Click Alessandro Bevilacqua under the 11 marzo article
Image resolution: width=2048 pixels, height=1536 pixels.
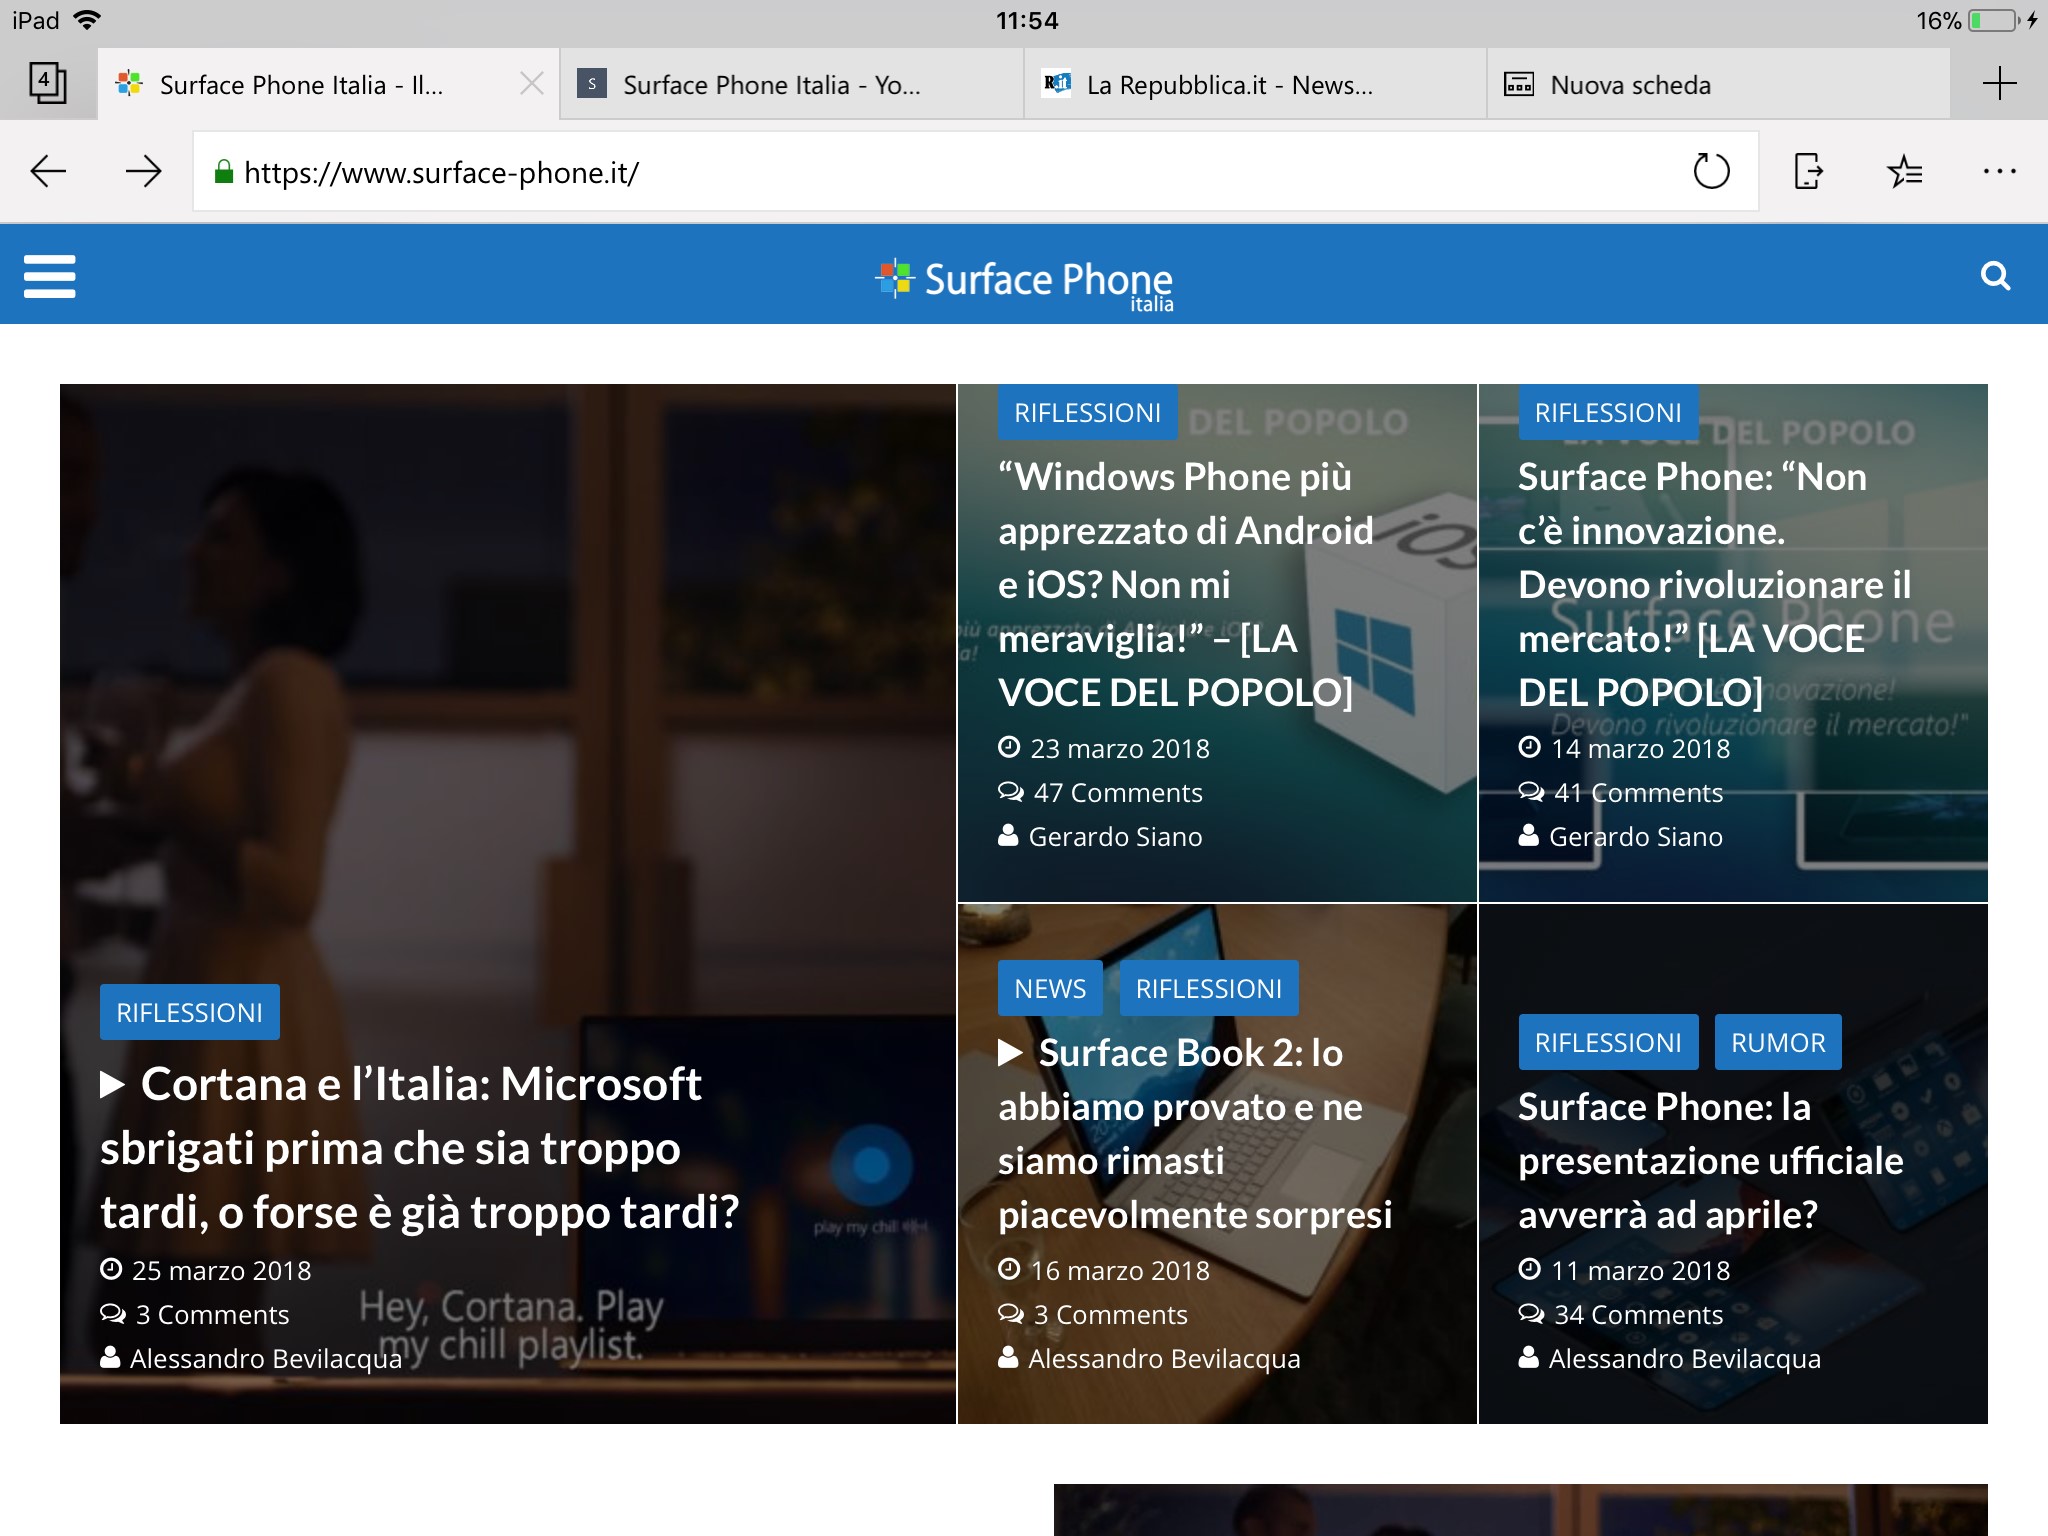click(1684, 1359)
